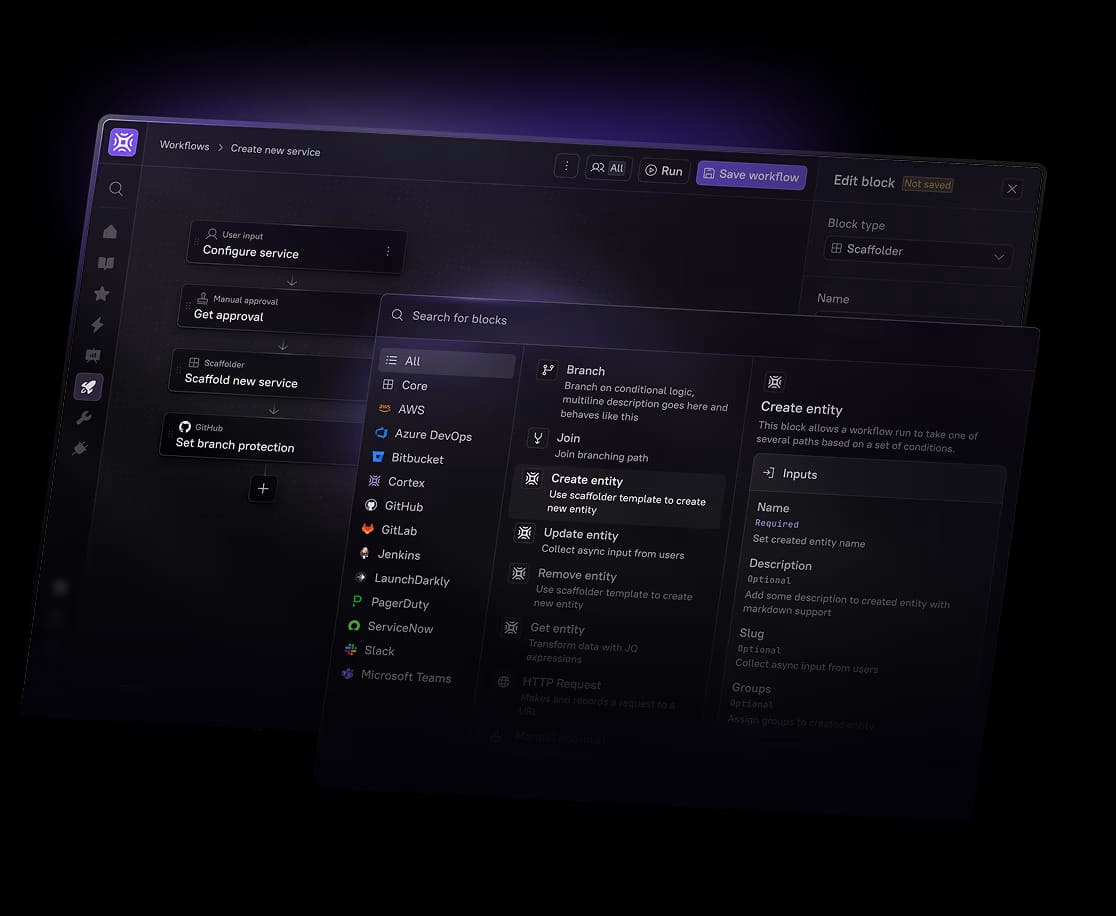Screen dimensions: 1116x916
Task: Click the Cortex logo at top left
Action: 123,142
